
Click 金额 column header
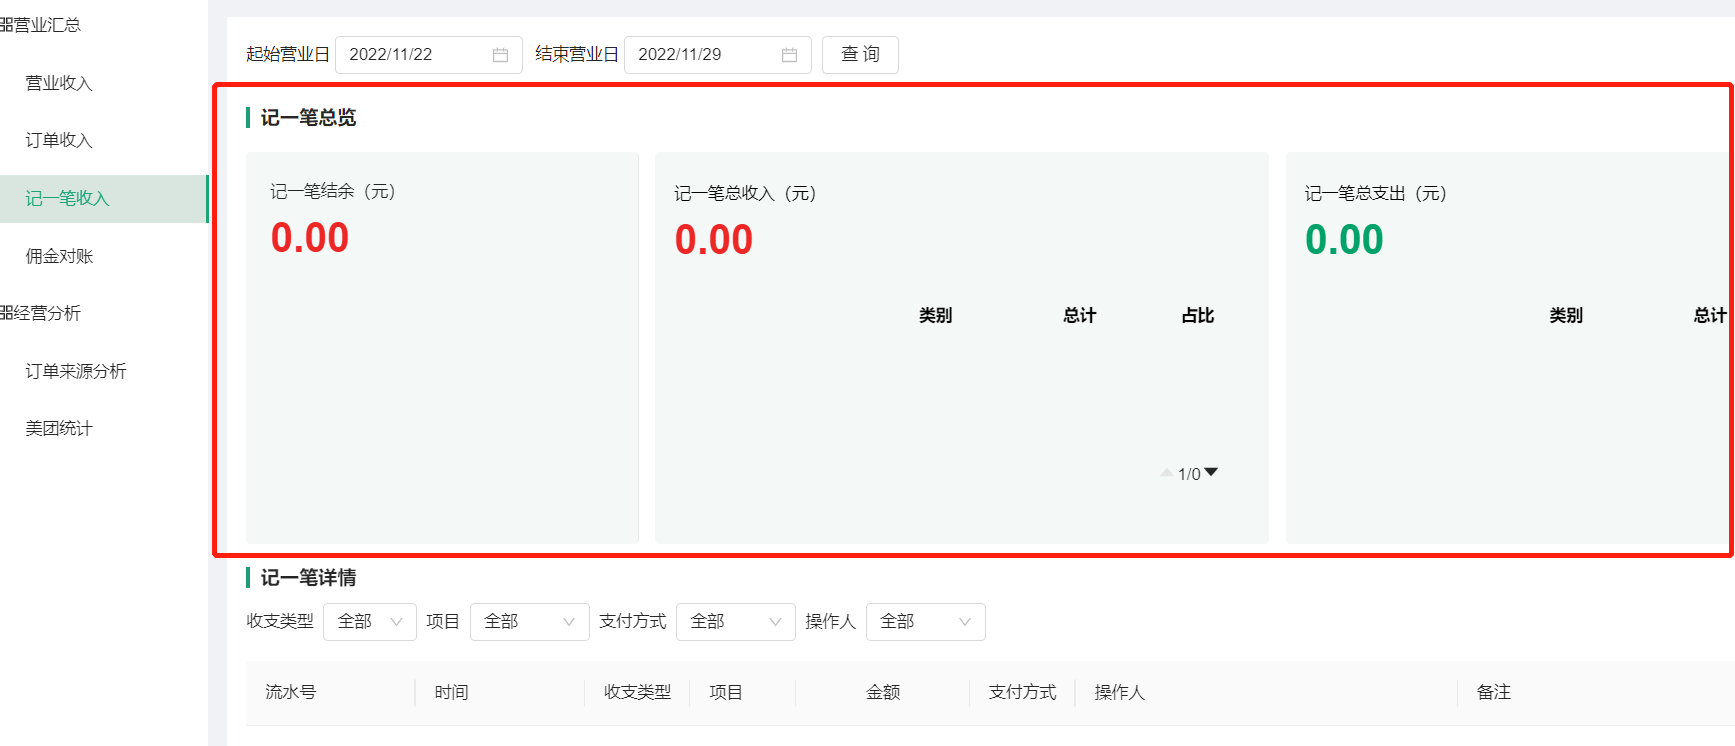tap(883, 692)
